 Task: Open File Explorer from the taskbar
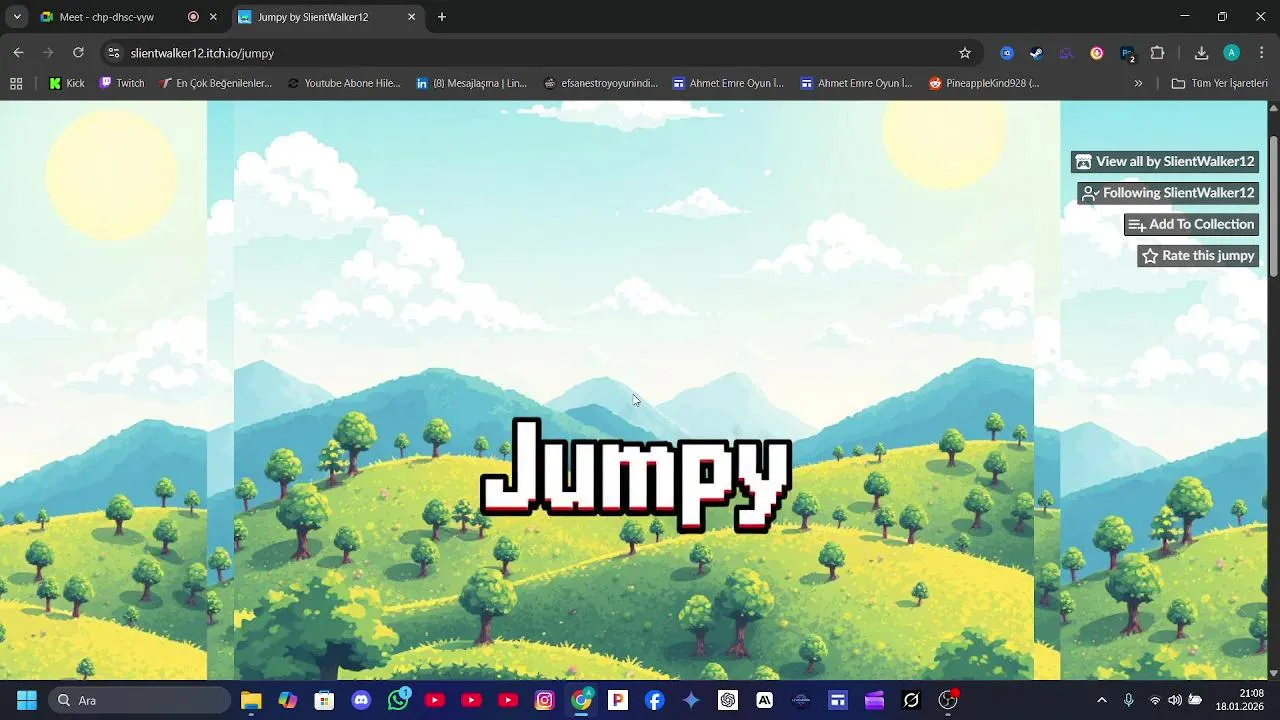[251, 701]
